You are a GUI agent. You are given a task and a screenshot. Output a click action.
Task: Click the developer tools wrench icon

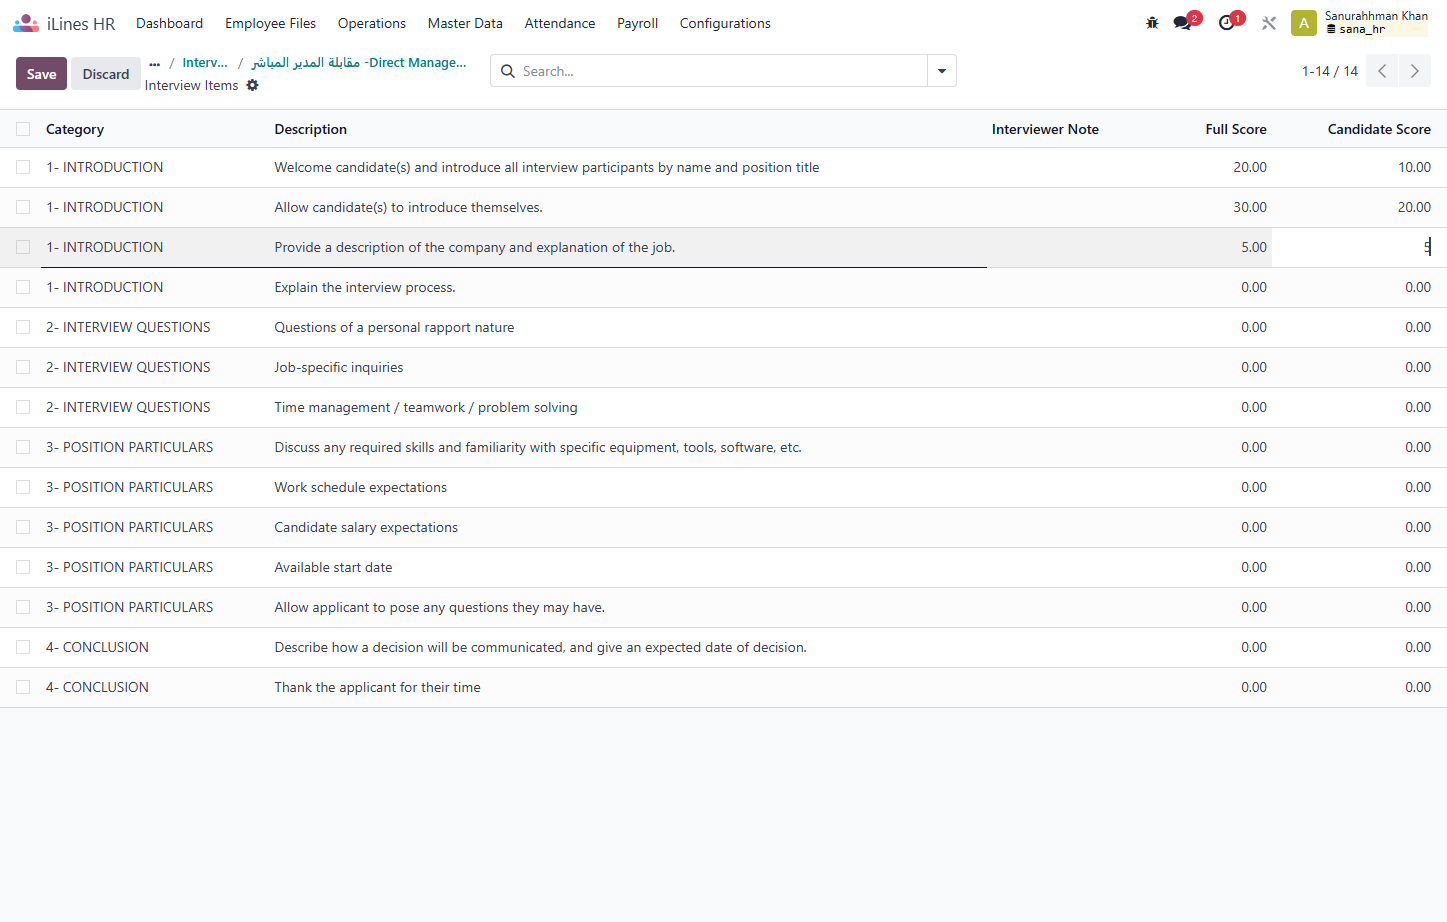tap(1269, 23)
